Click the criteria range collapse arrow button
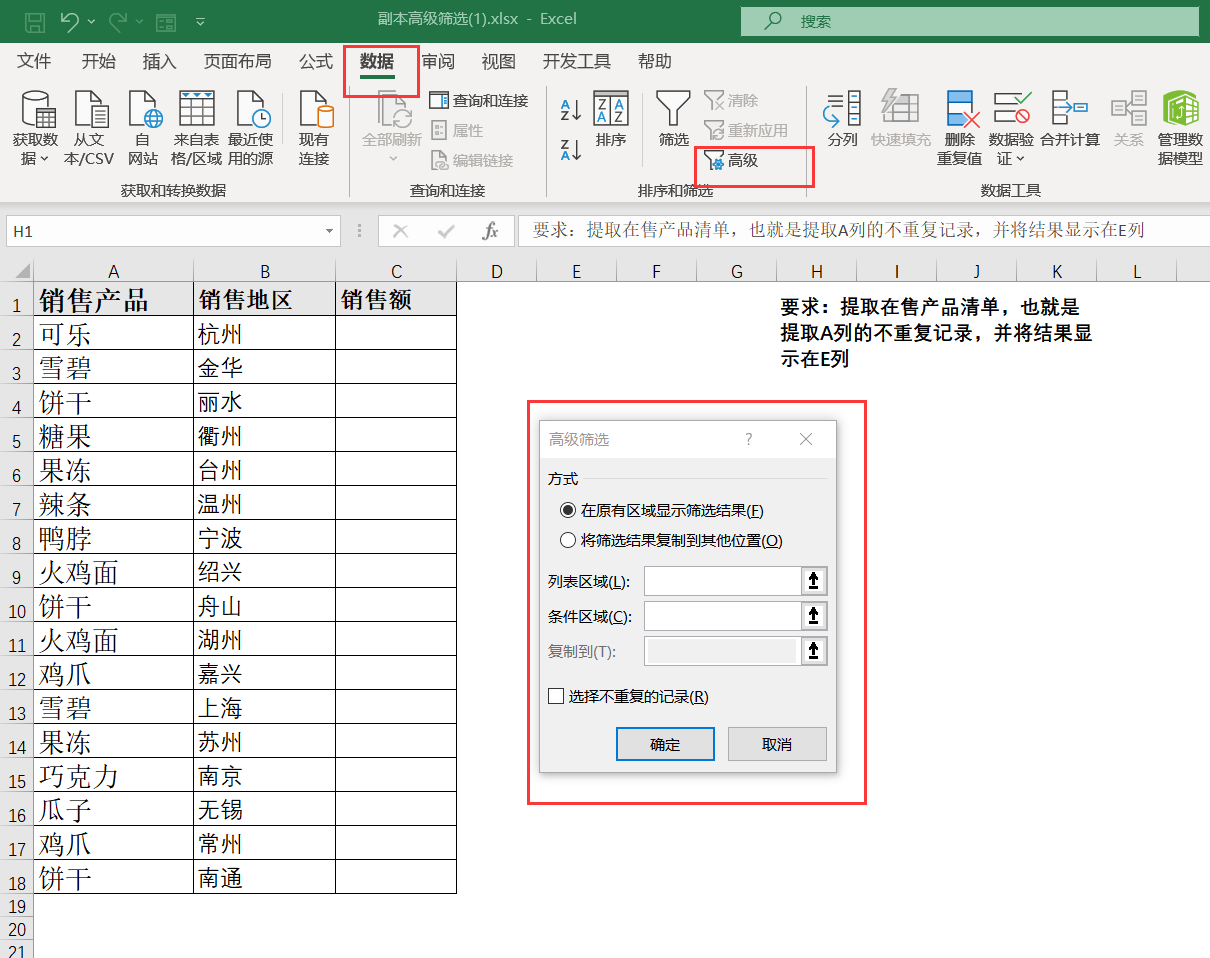Screen dimensions: 1210x958 814,616
